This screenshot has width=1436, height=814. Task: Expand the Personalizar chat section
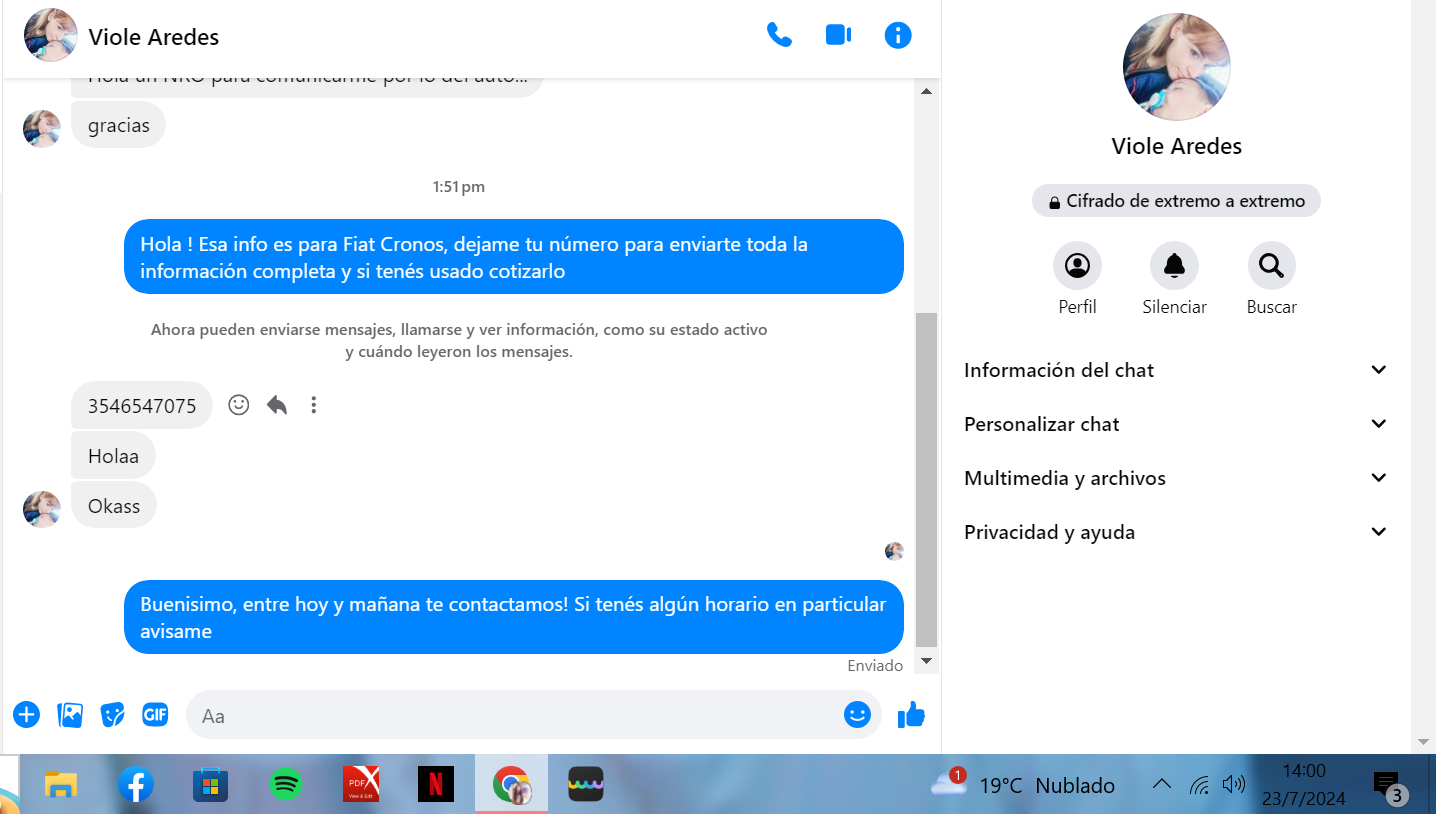[1175, 424]
